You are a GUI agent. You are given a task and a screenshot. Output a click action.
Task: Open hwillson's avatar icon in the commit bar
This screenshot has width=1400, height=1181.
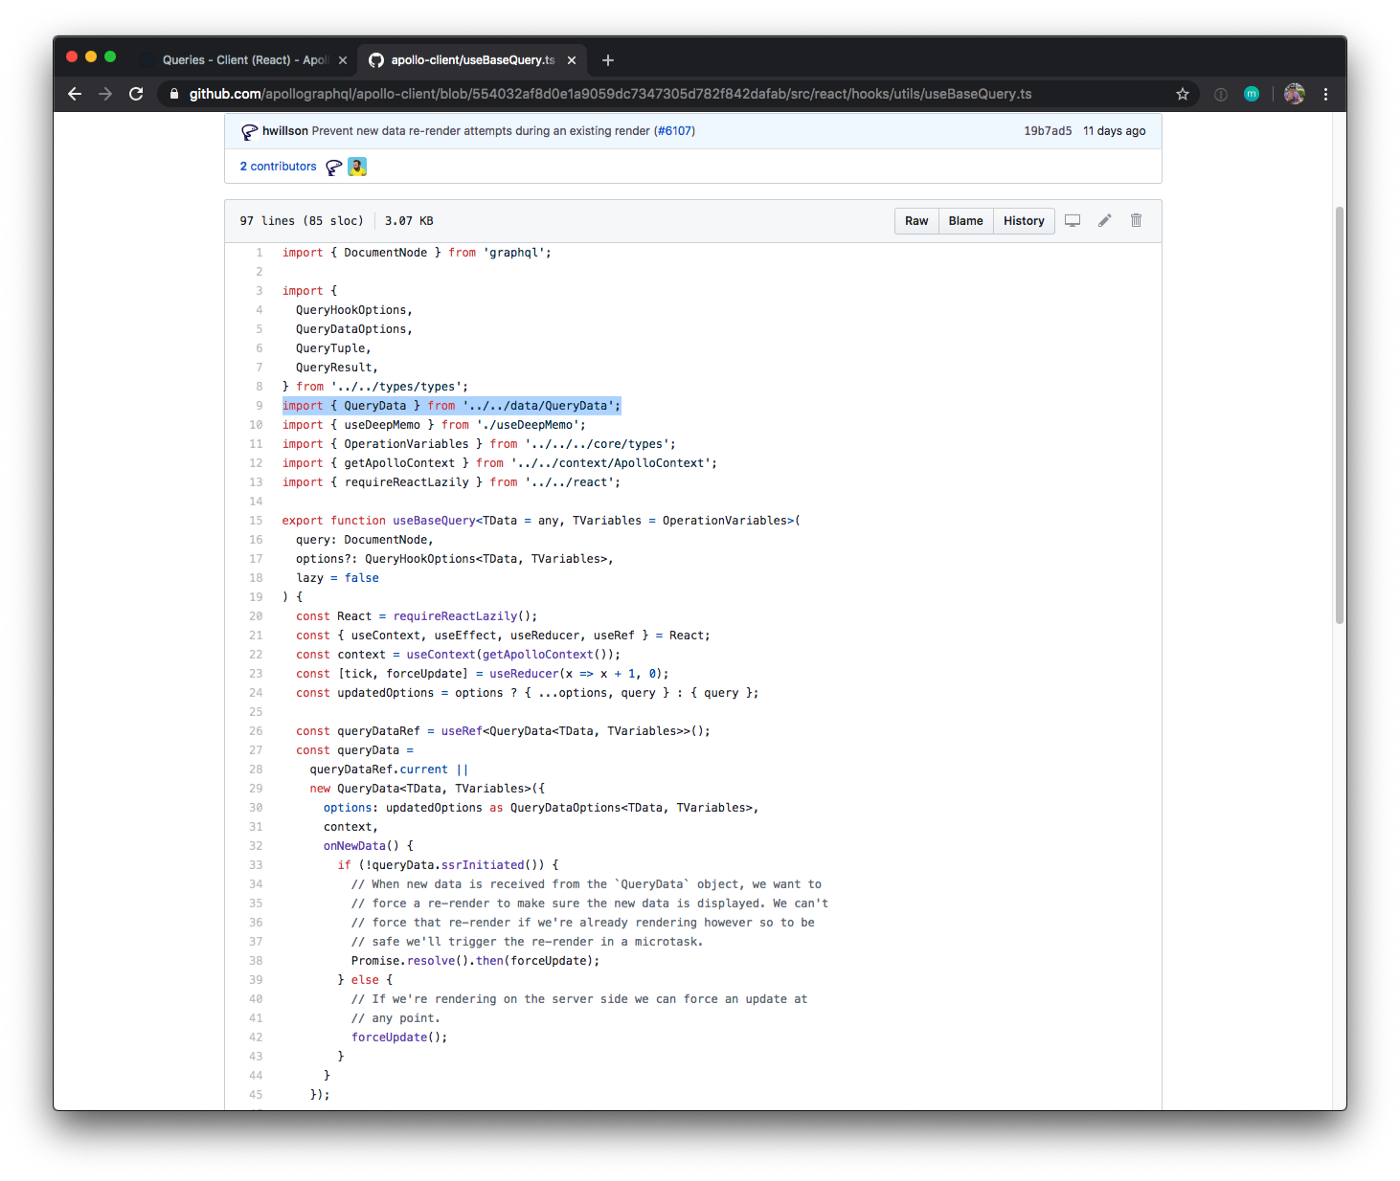click(x=249, y=131)
